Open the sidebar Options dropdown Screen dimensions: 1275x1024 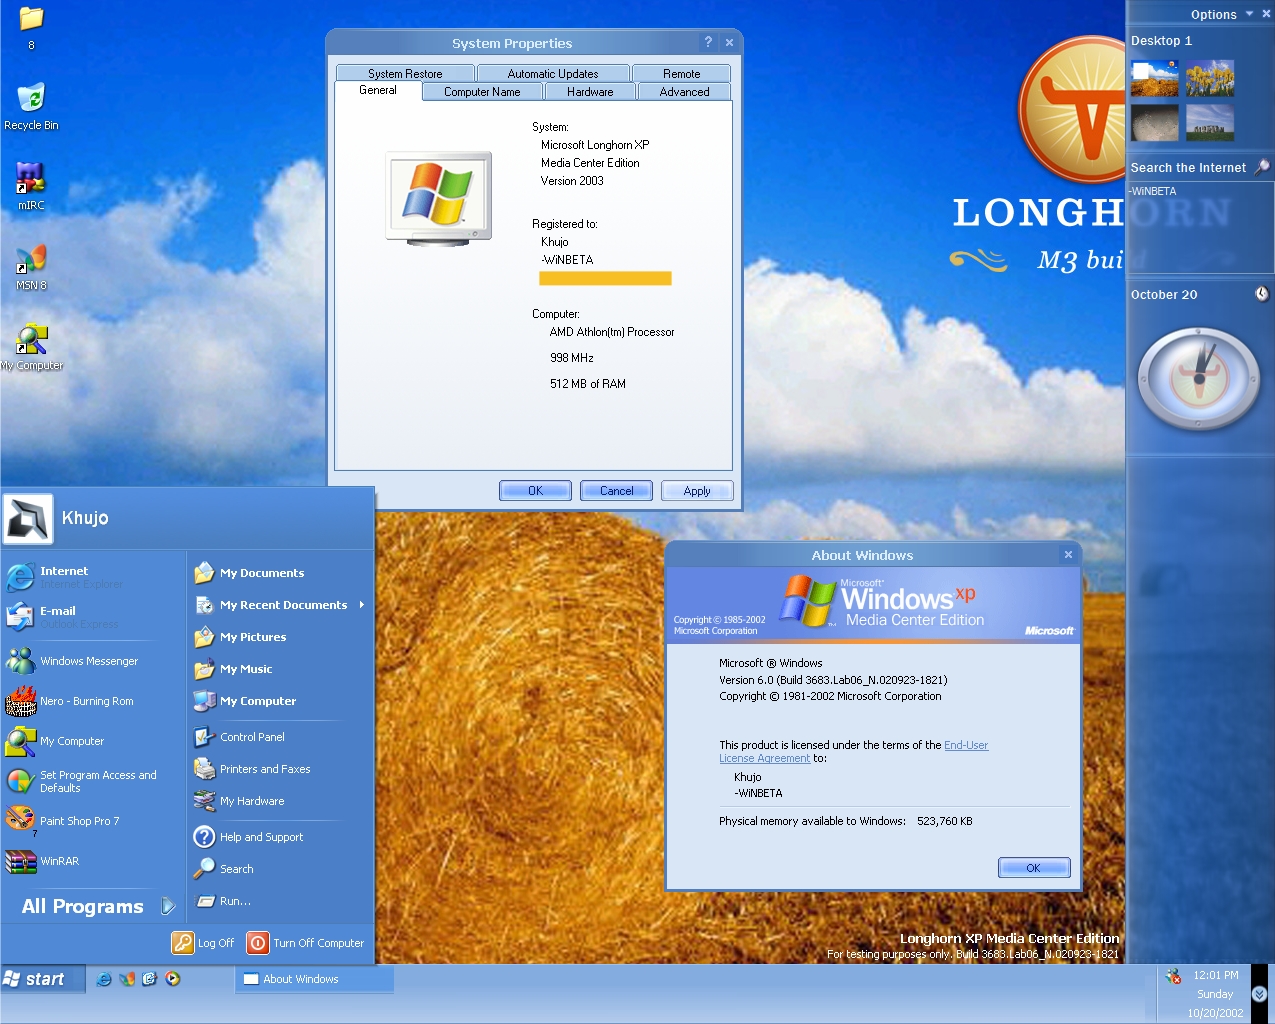(x=1221, y=14)
